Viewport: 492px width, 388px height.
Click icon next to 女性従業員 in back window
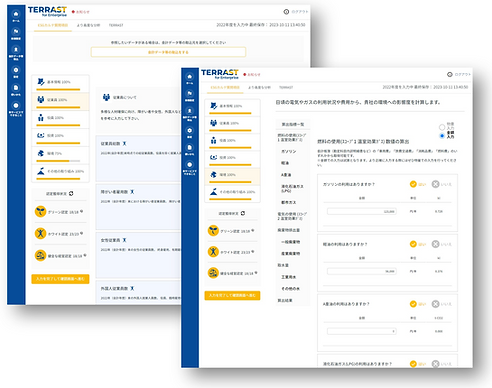click(x=124, y=240)
